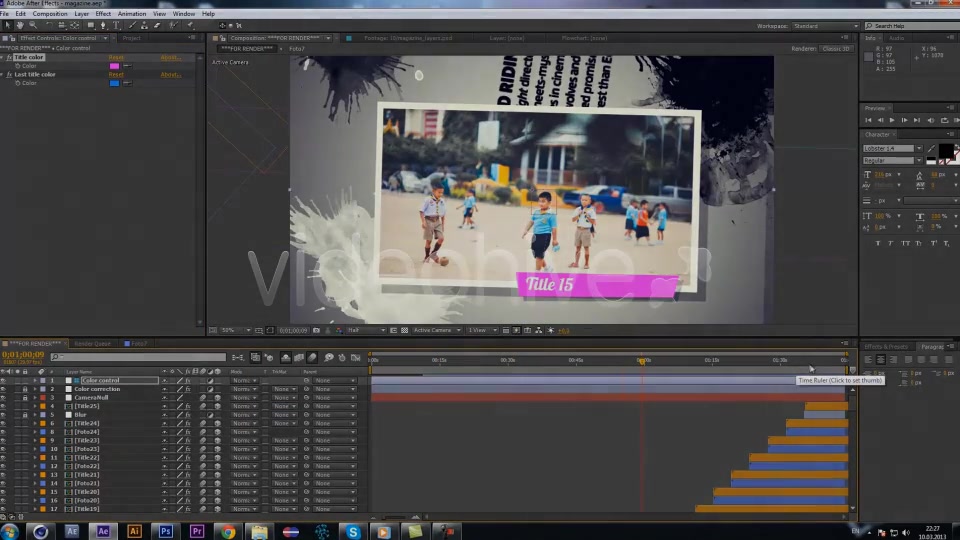960x540 pixels.
Task: Select the Pan Behind tool
Action: [75, 26]
